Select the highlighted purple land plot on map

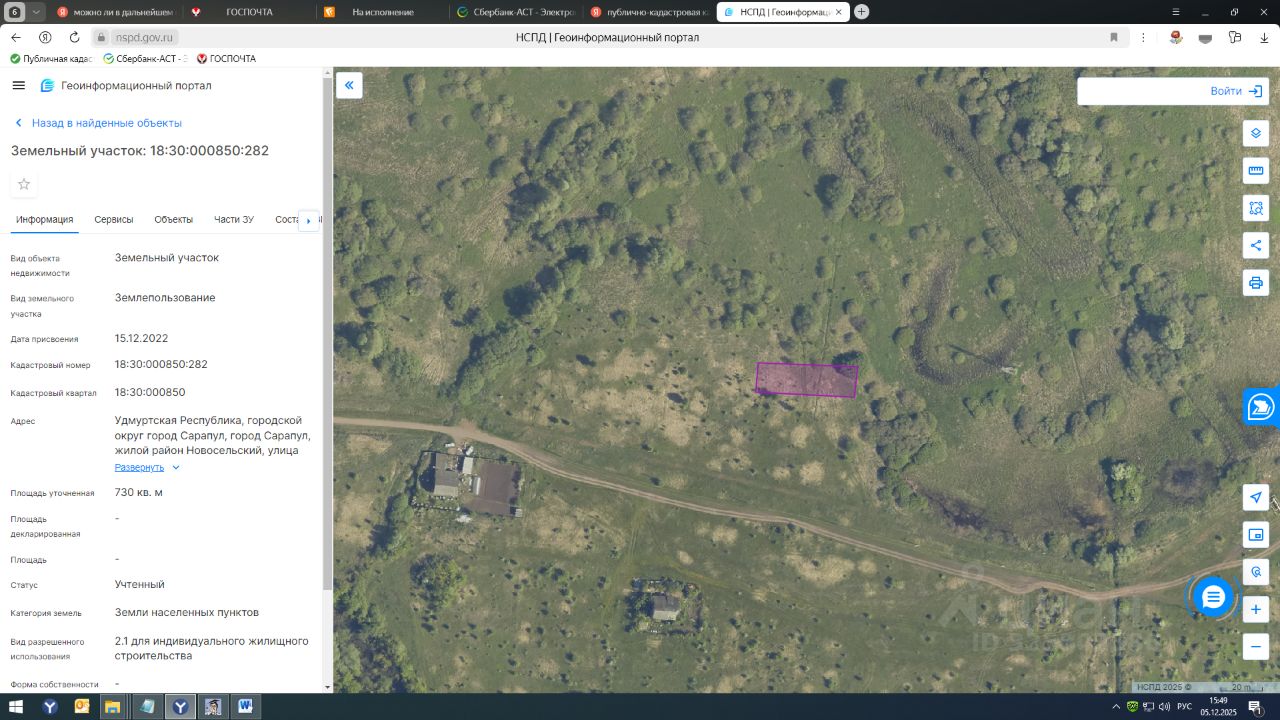point(807,380)
